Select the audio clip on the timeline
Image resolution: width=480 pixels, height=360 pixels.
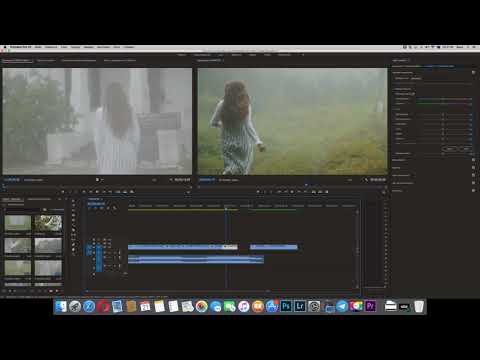tap(196, 259)
